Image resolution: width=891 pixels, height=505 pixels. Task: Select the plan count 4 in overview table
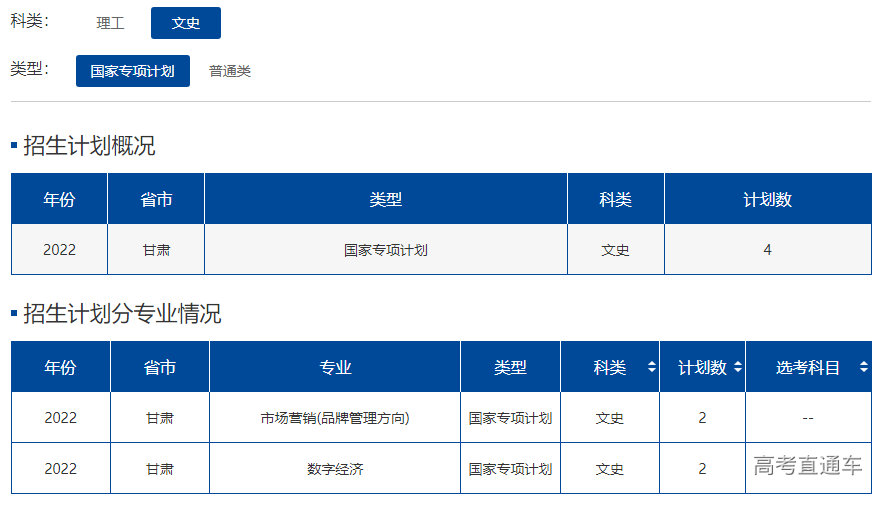[x=767, y=250]
